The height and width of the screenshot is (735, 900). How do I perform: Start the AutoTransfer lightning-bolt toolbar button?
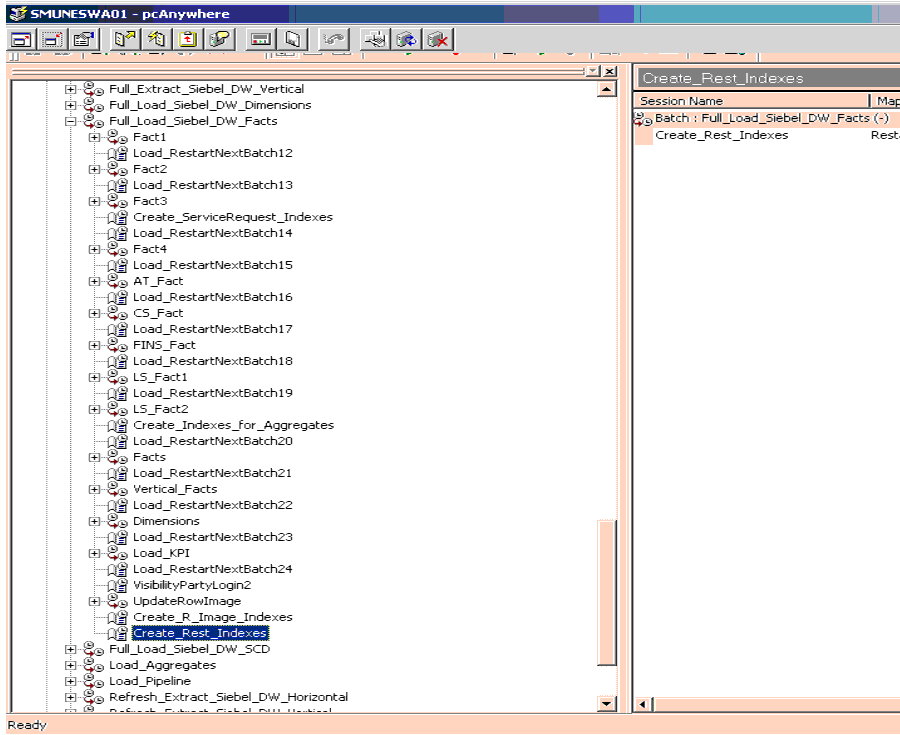coord(157,40)
